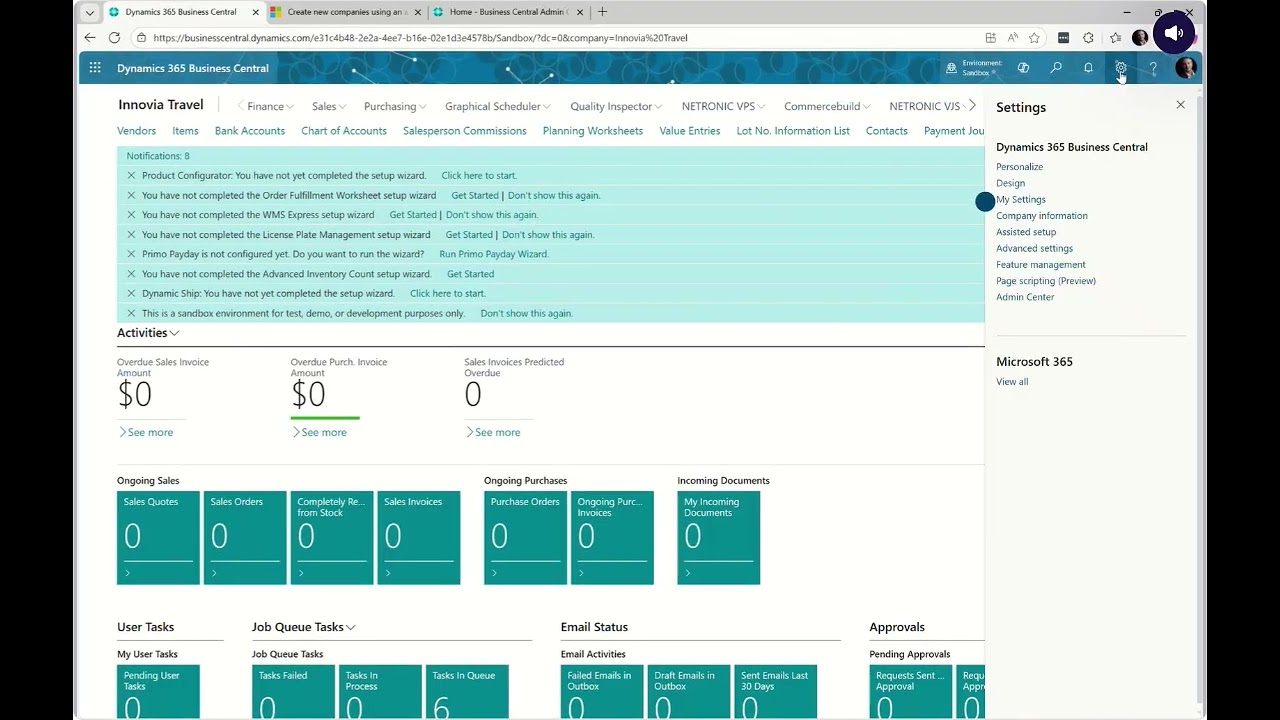Open the Items list

point(185,131)
